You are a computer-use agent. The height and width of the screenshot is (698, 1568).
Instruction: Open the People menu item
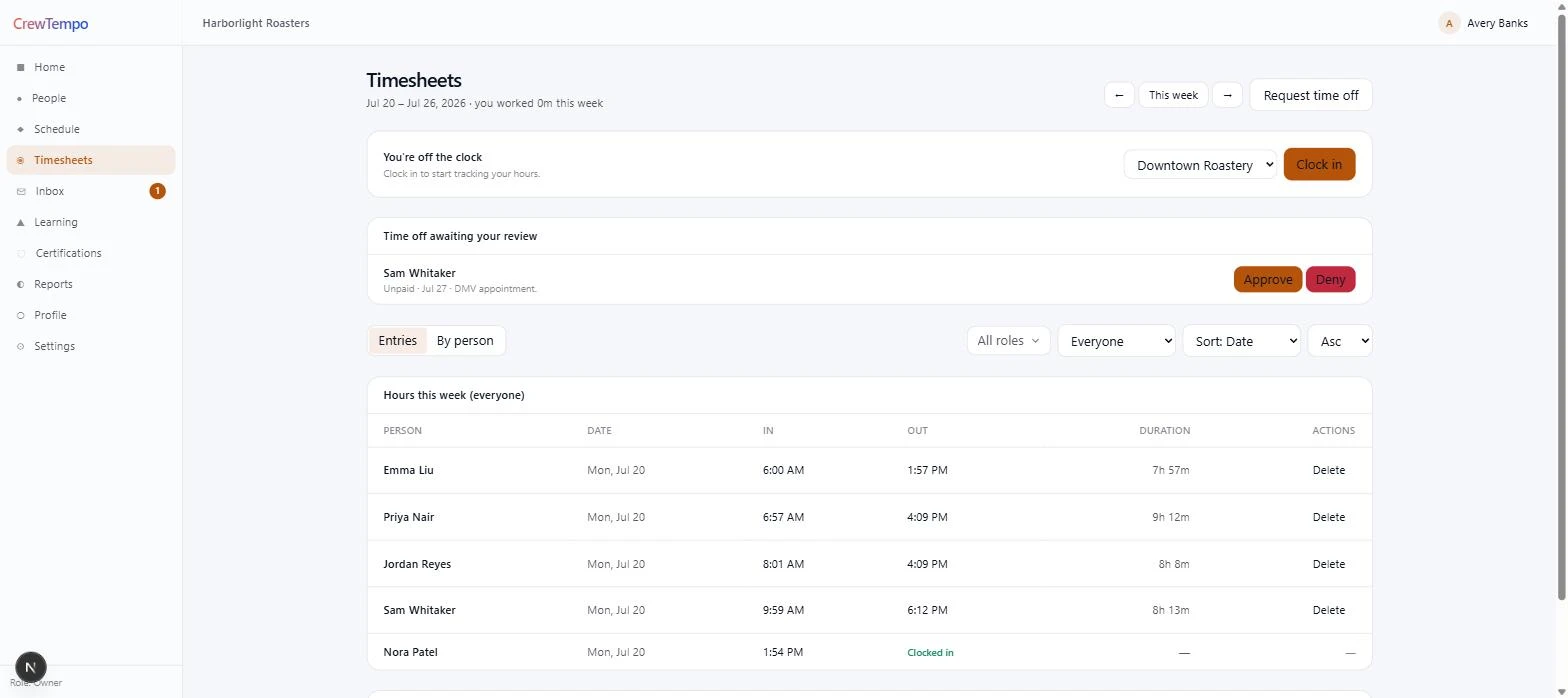coord(91,98)
